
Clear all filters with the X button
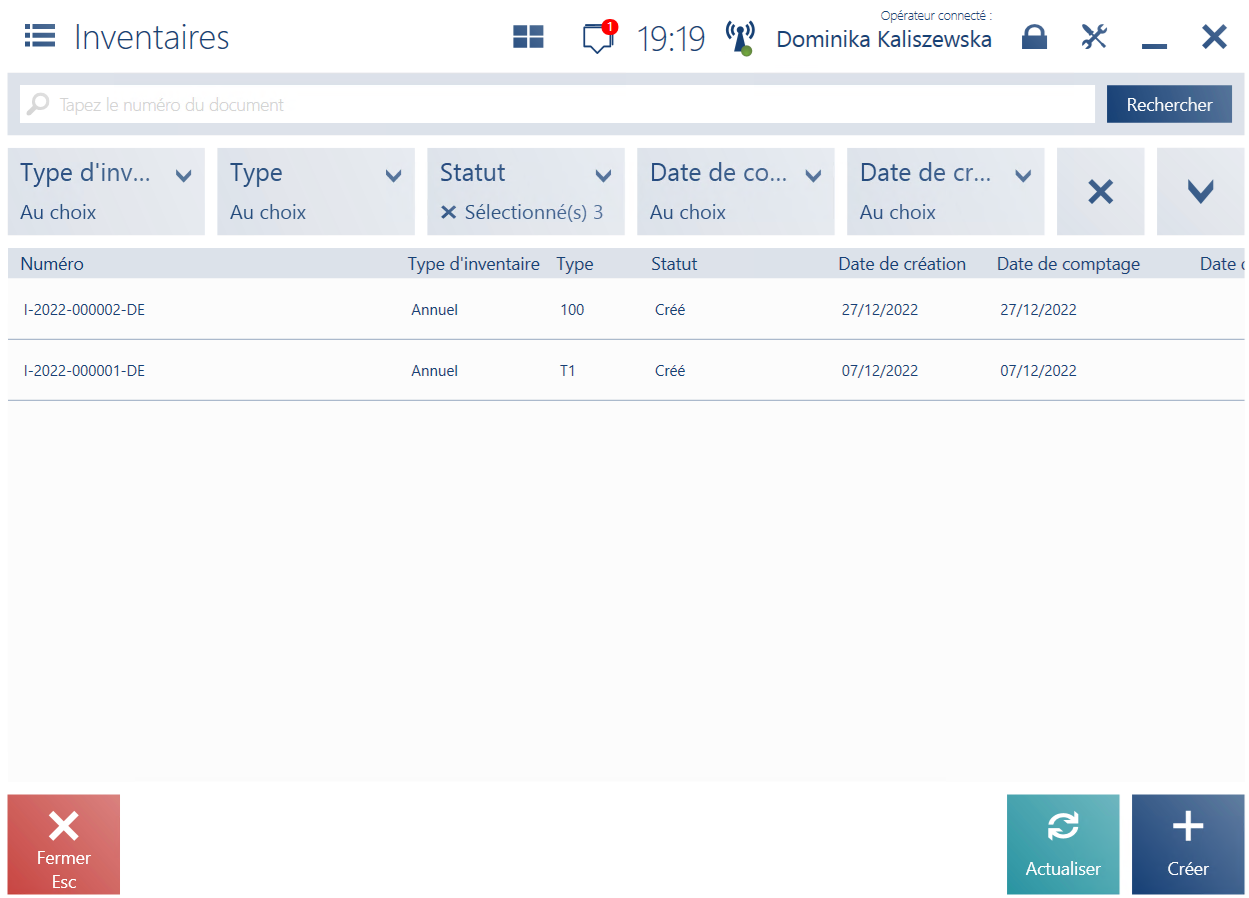tap(1100, 192)
